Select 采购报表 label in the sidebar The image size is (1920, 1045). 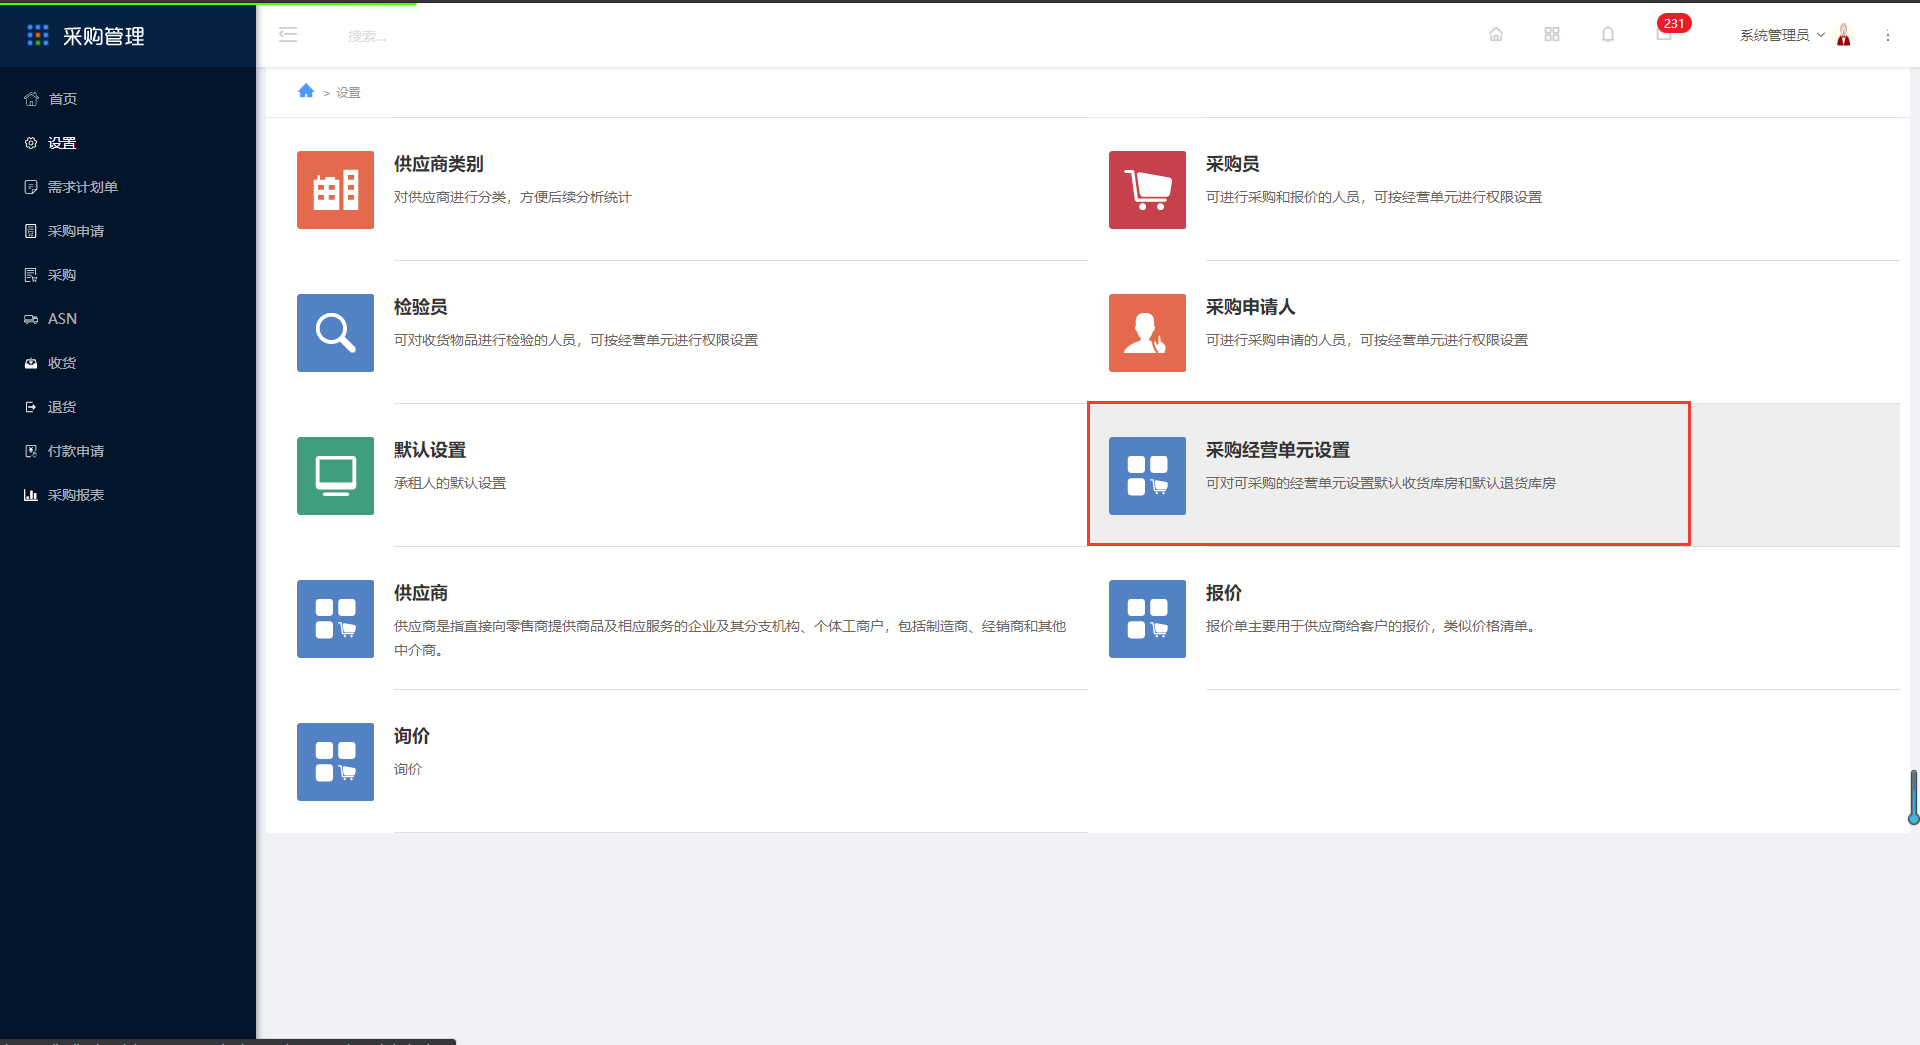pos(76,495)
